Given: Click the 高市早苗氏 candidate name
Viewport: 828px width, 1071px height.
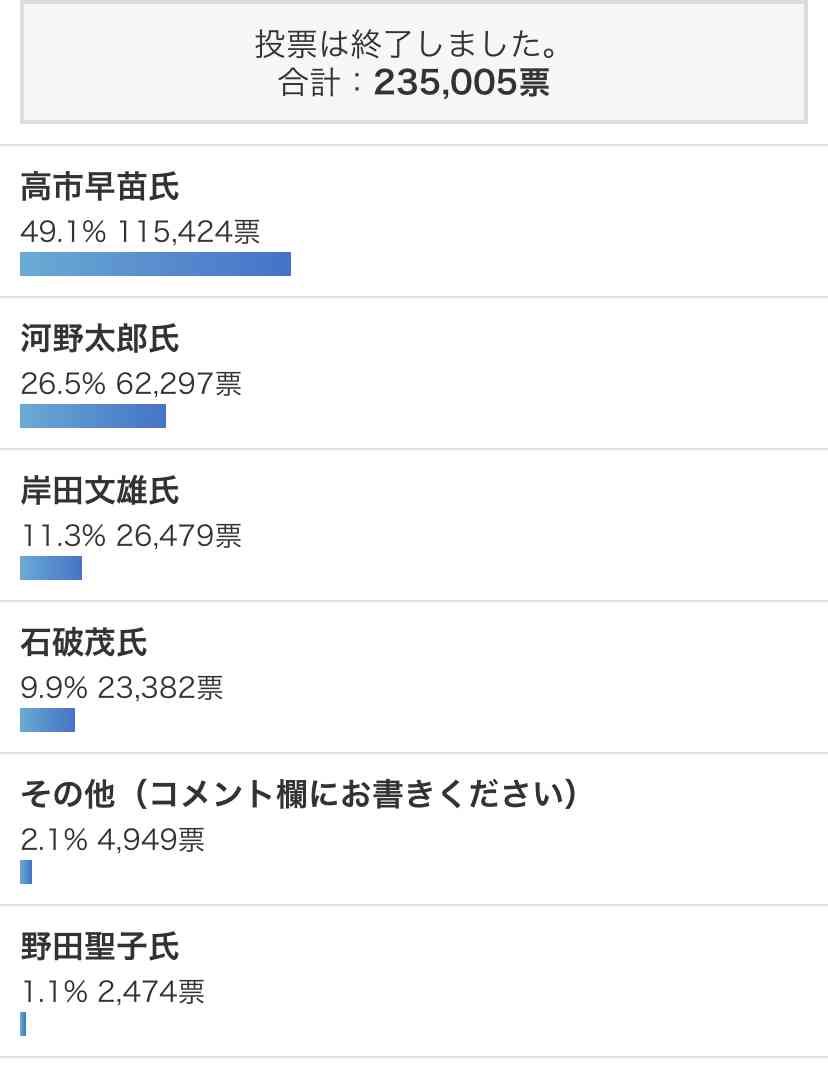Looking at the screenshot, I should [x=100, y=187].
